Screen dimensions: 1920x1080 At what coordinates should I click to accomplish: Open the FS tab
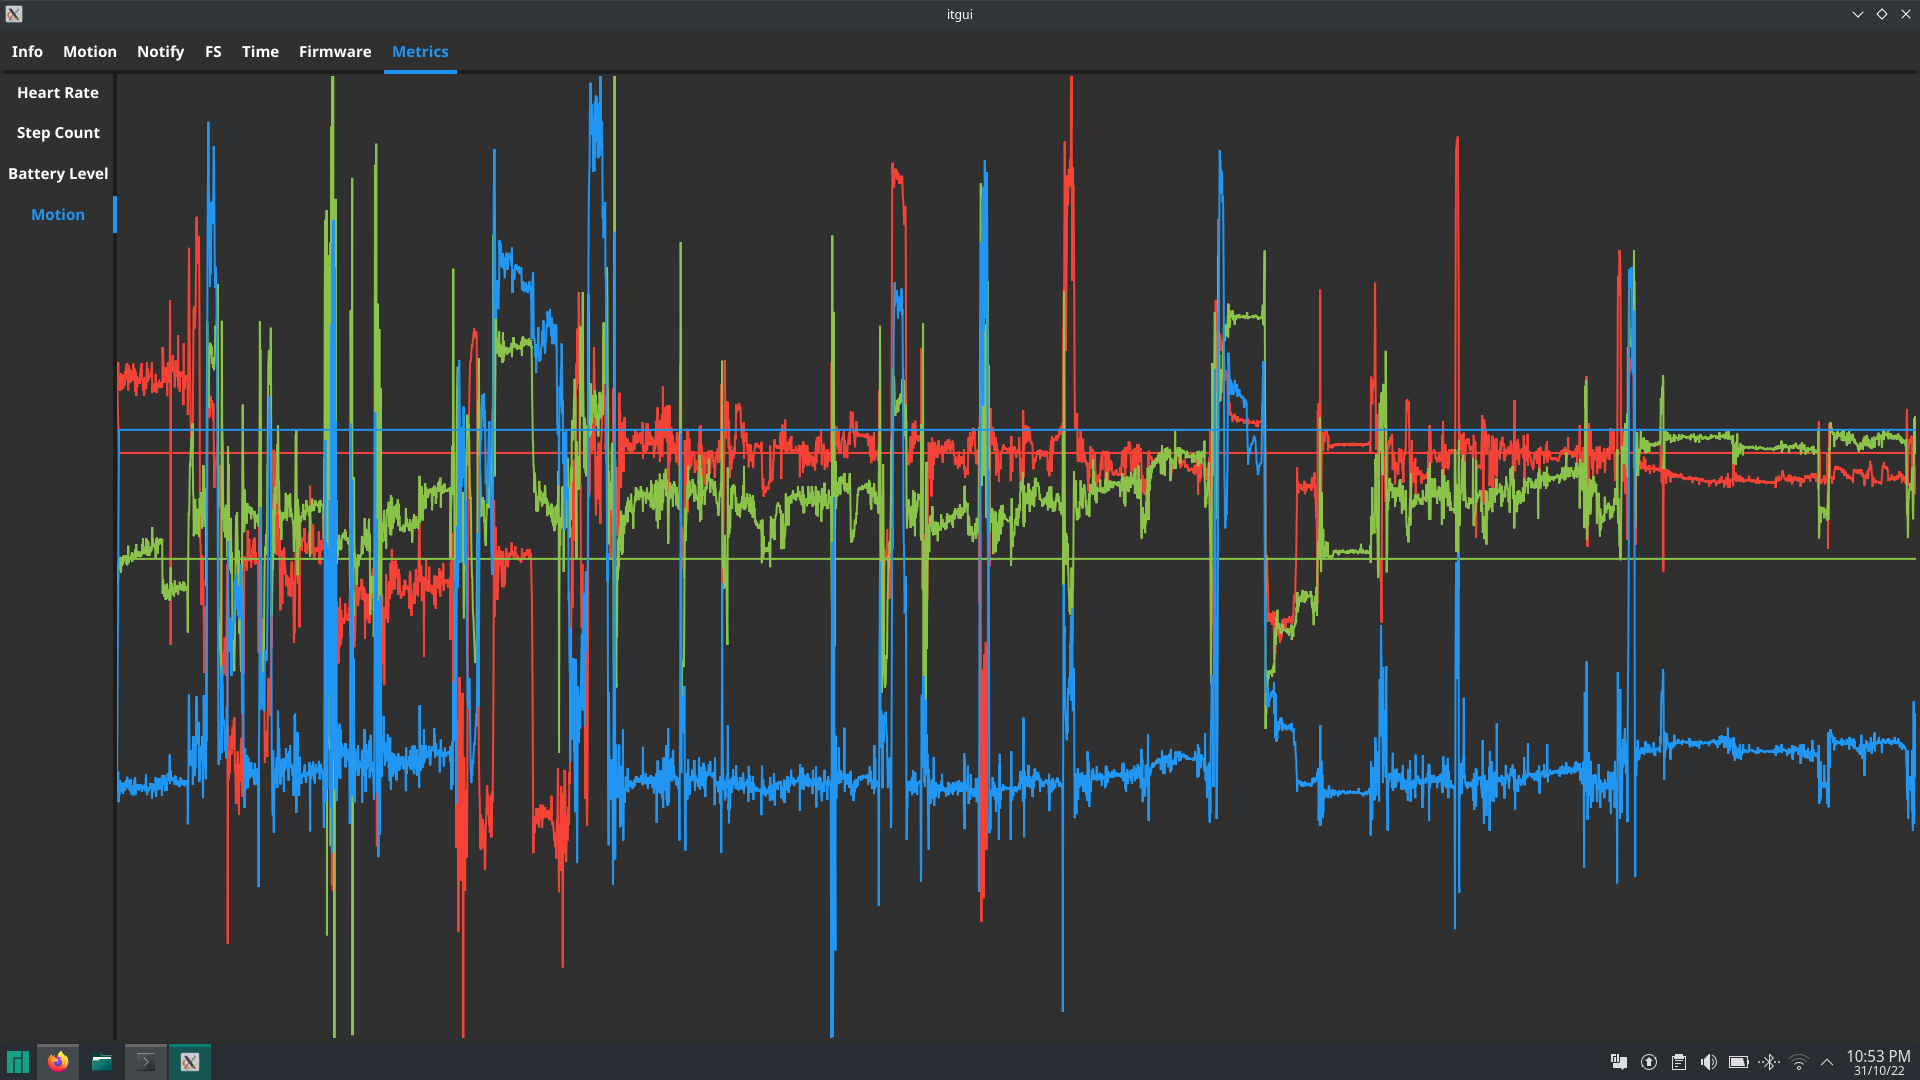coord(213,52)
